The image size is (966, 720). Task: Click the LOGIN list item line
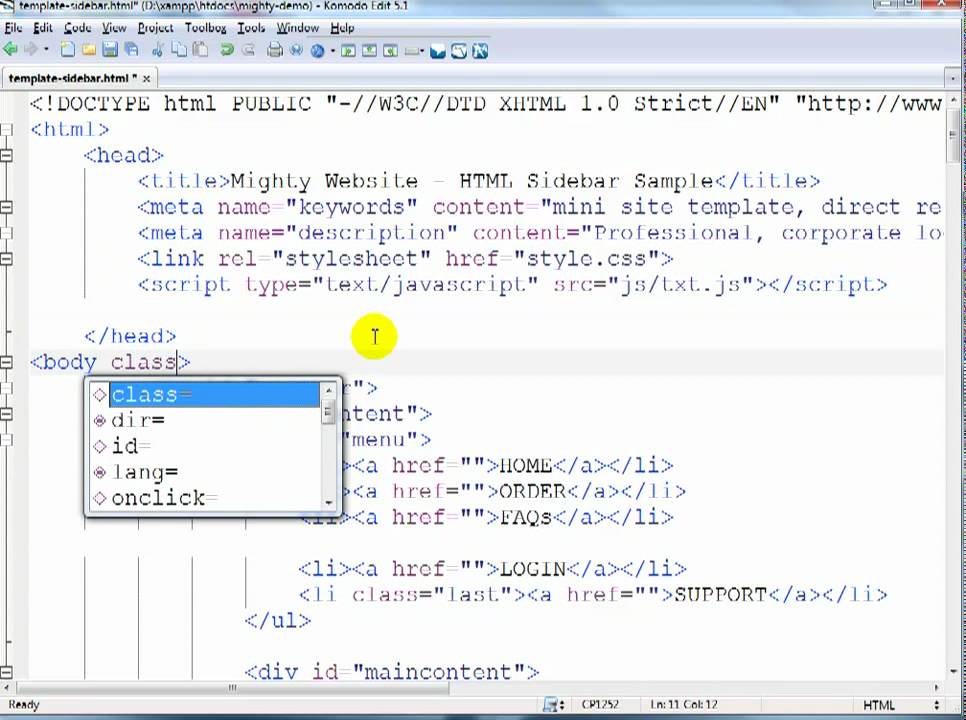[492, 568]
